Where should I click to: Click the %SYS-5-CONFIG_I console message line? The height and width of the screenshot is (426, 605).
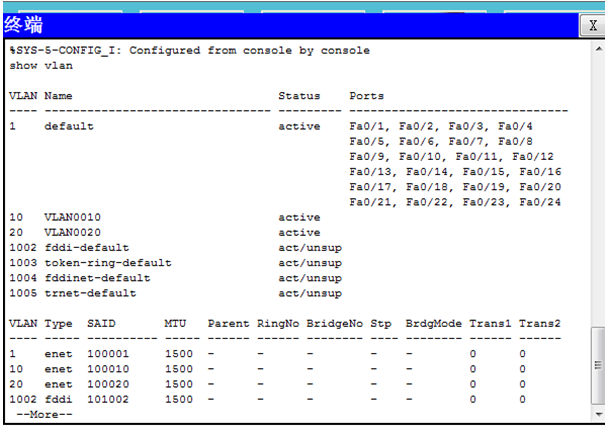190,50
